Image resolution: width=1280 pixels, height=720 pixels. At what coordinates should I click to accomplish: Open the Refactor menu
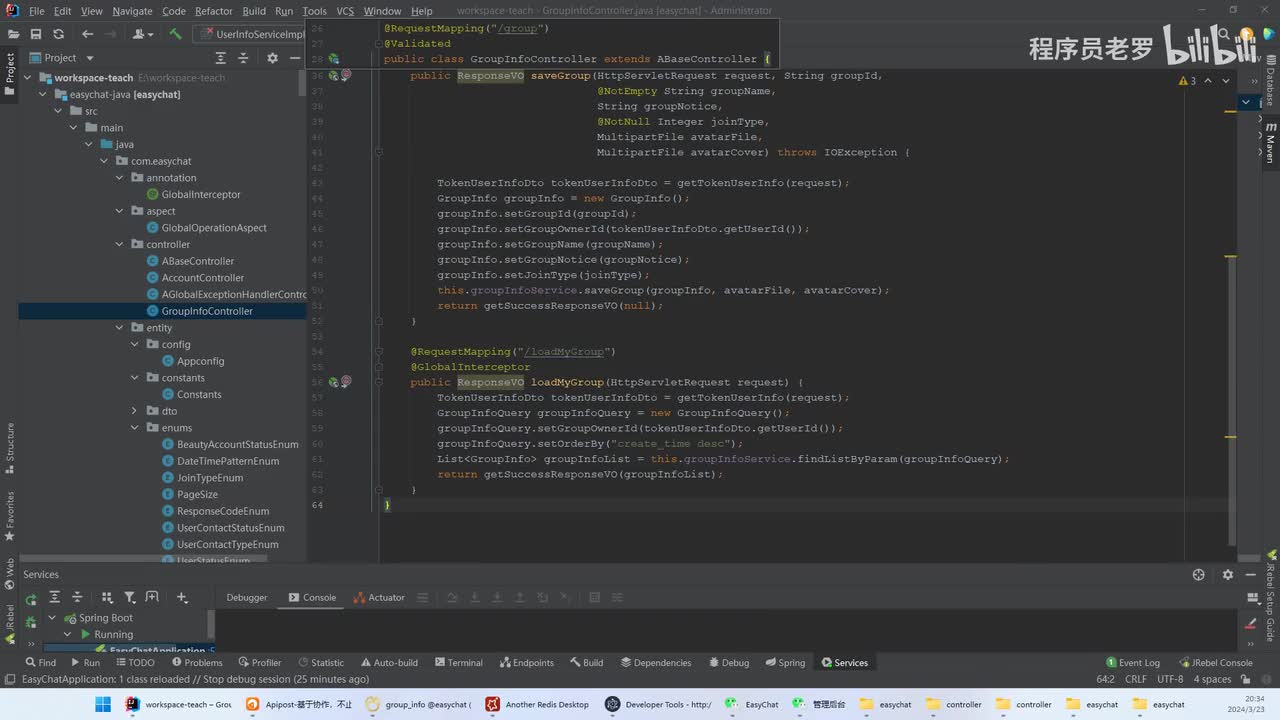click(x=214, y=11)
